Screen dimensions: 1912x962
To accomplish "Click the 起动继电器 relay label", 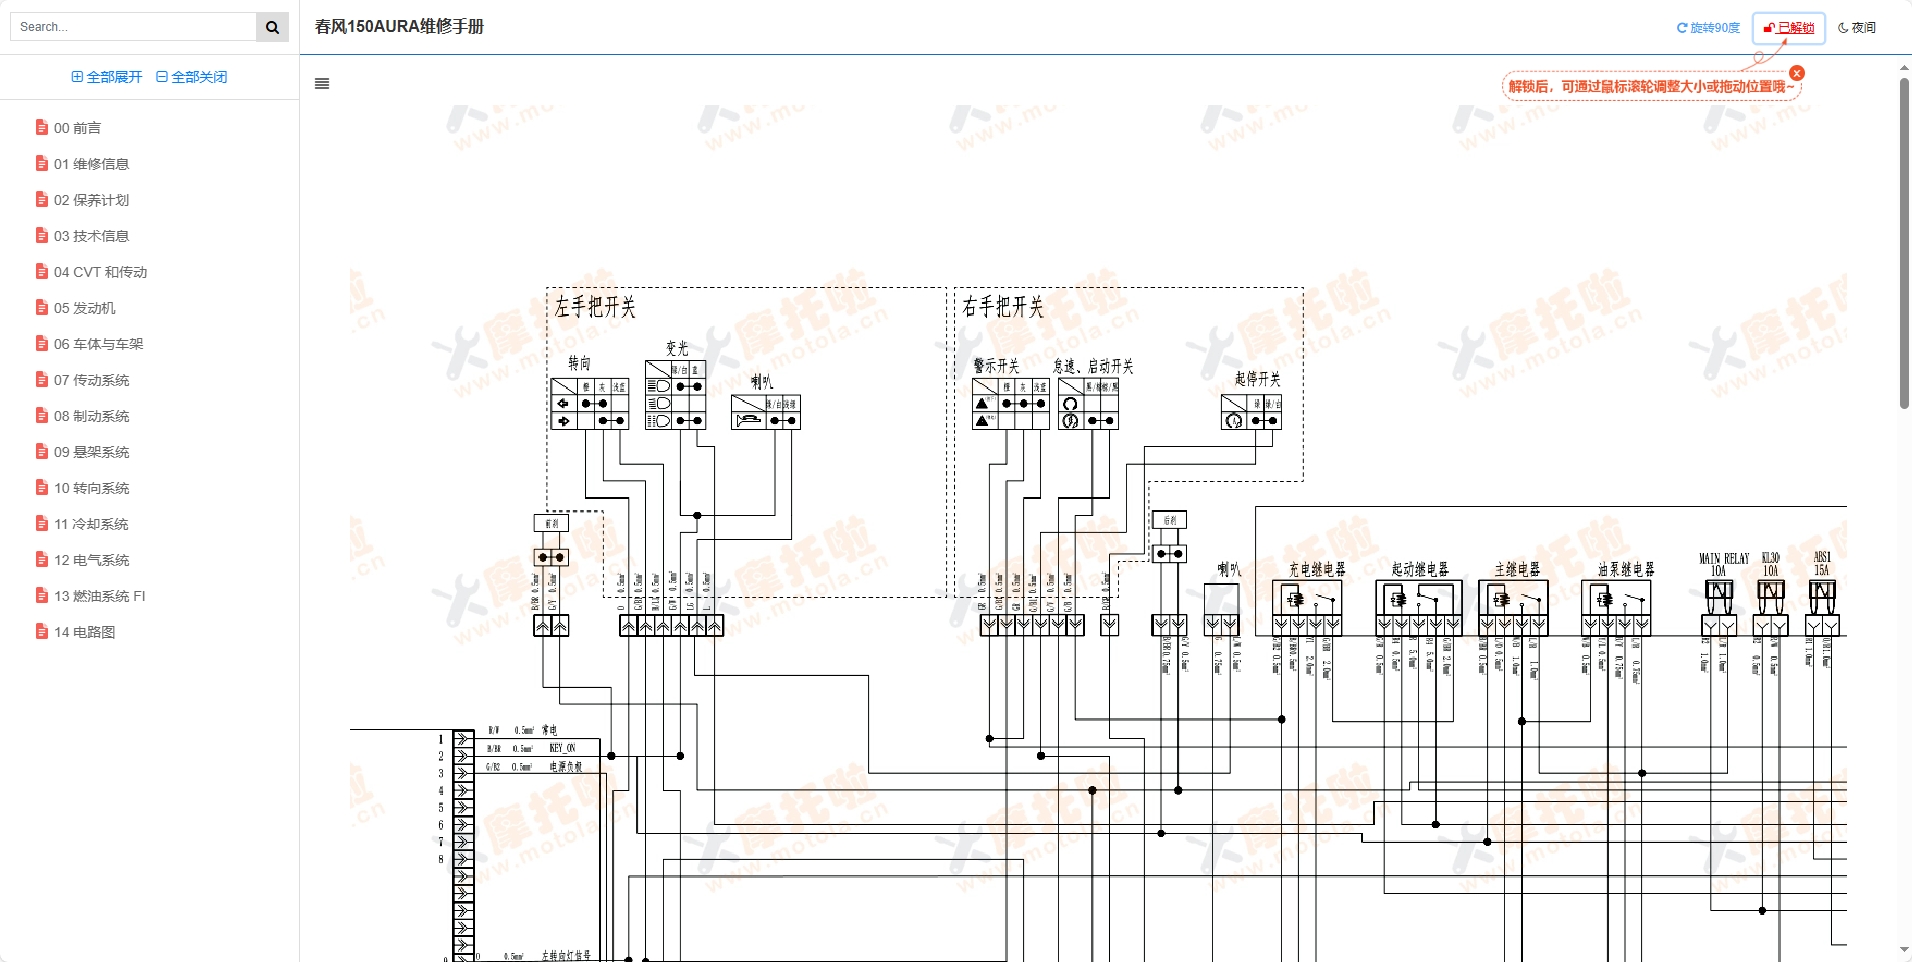I will click(1420, 569).
